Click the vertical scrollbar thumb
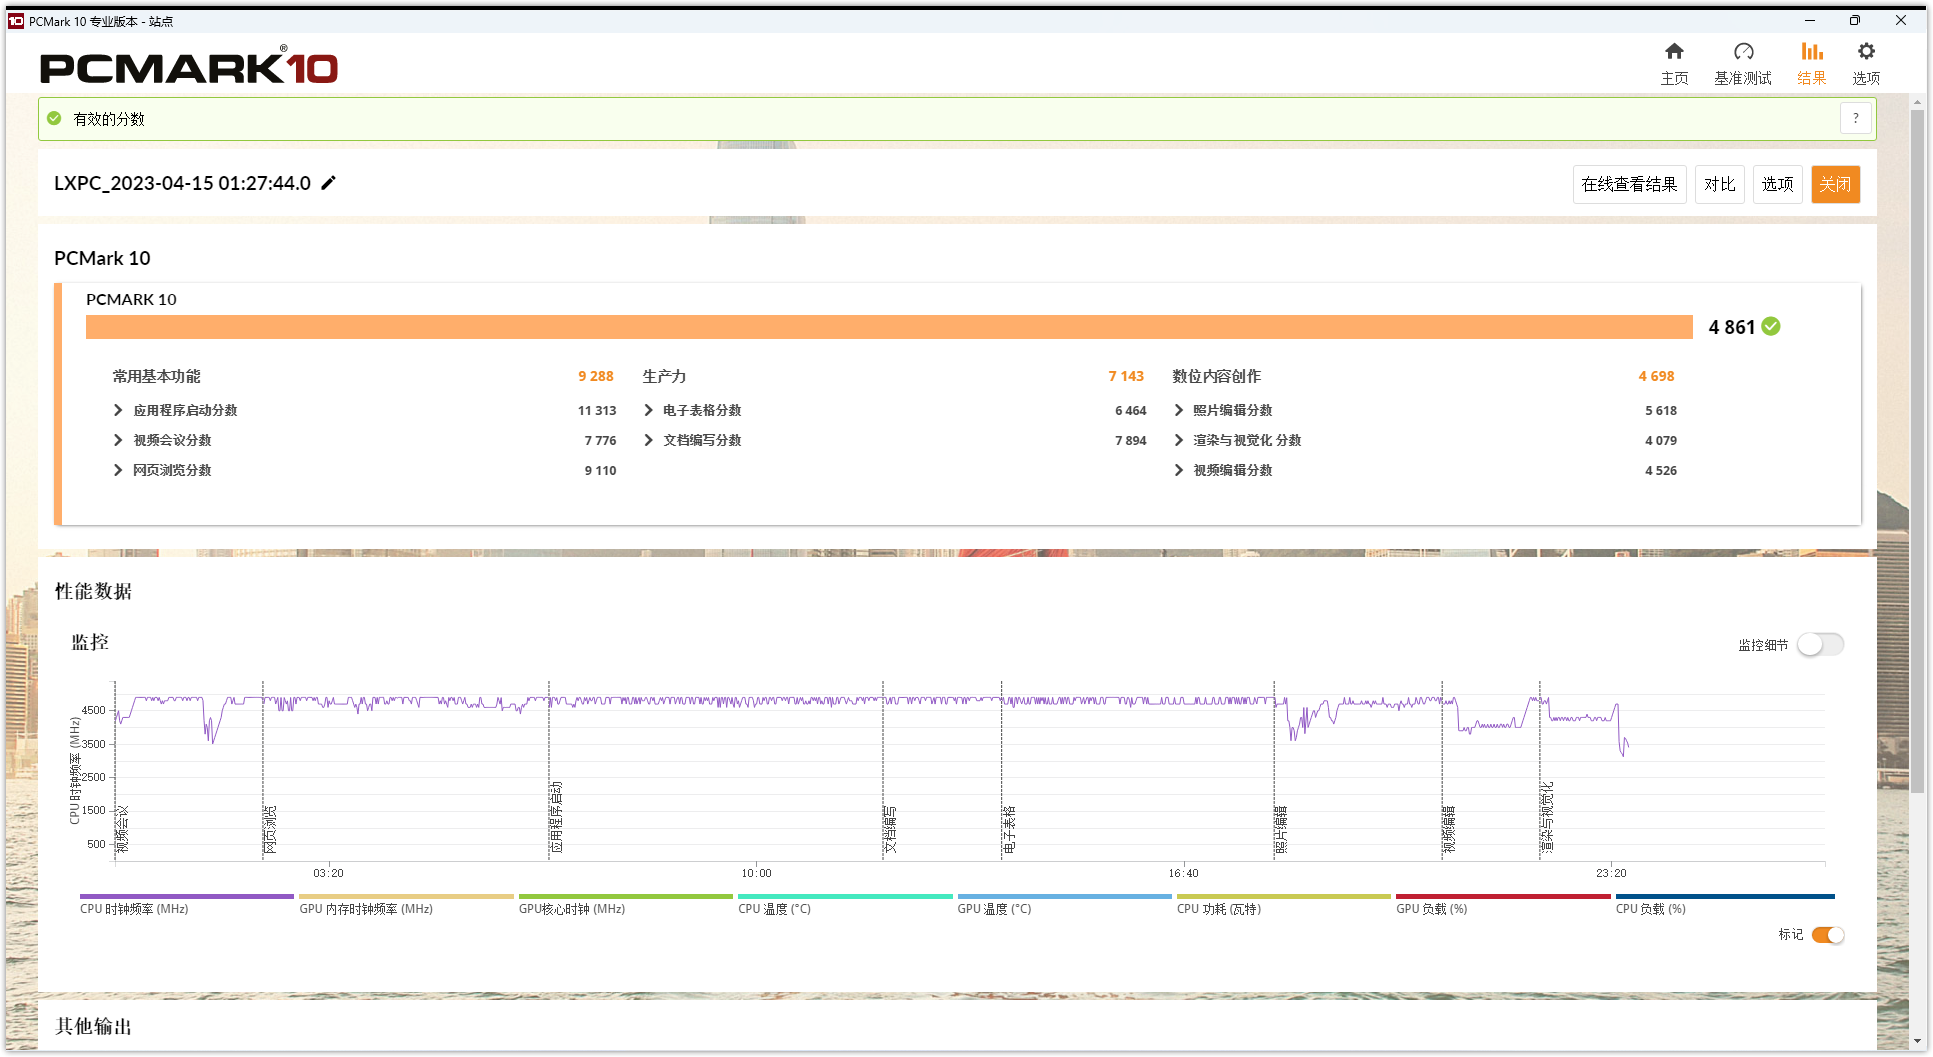The image size is (1933, 1057). [x=1917, y=450]
